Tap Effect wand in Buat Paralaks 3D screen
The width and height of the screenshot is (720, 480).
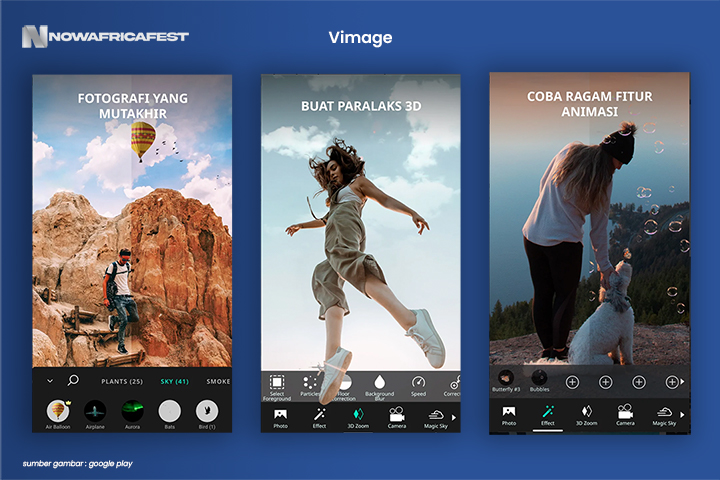(319, 415)
